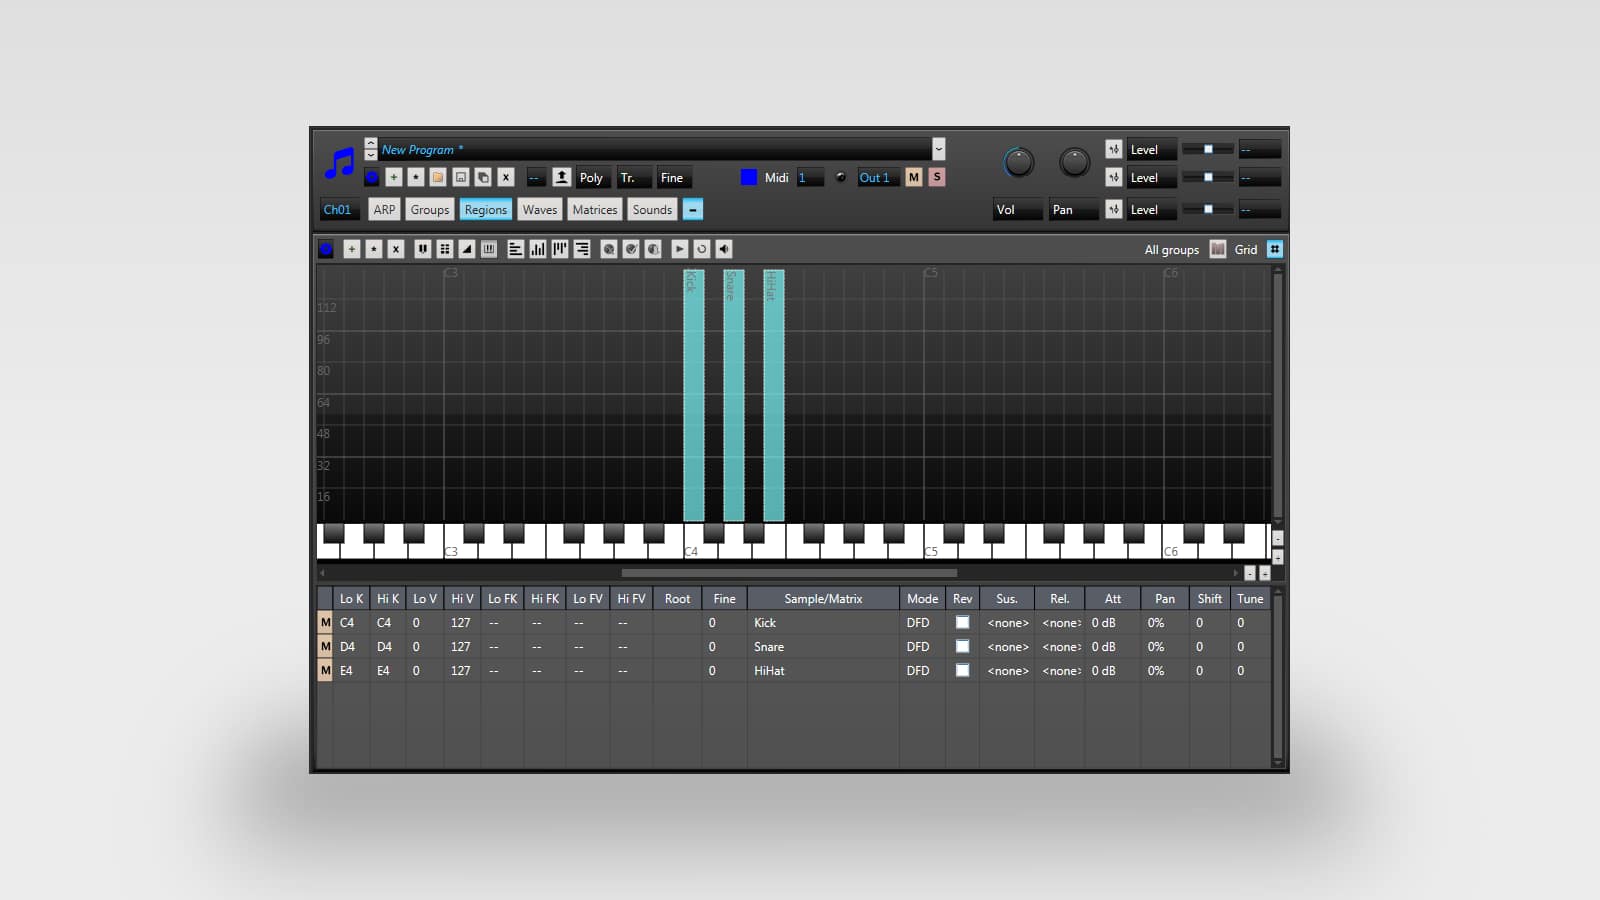This screenshot has height=900, width=1600.
Task: Click the 3x3 grid dots icon in regions toolbar
Action: click(445, 249)
